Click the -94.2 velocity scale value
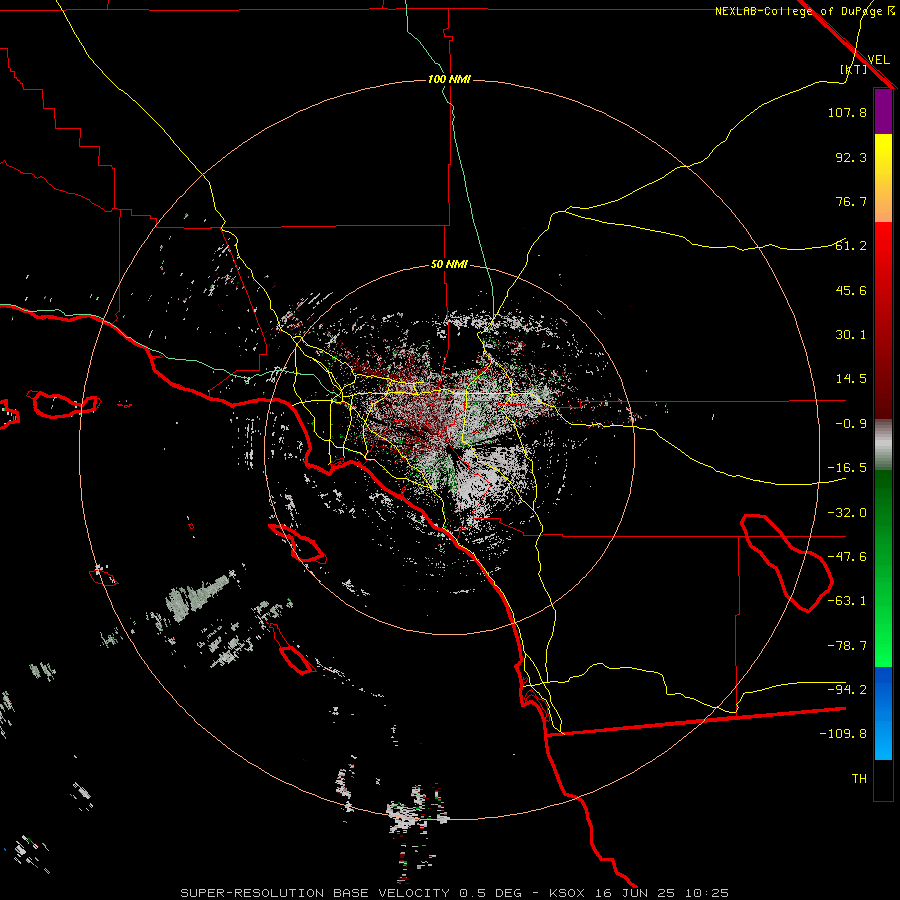900x900 pixels. pos(847,689)
